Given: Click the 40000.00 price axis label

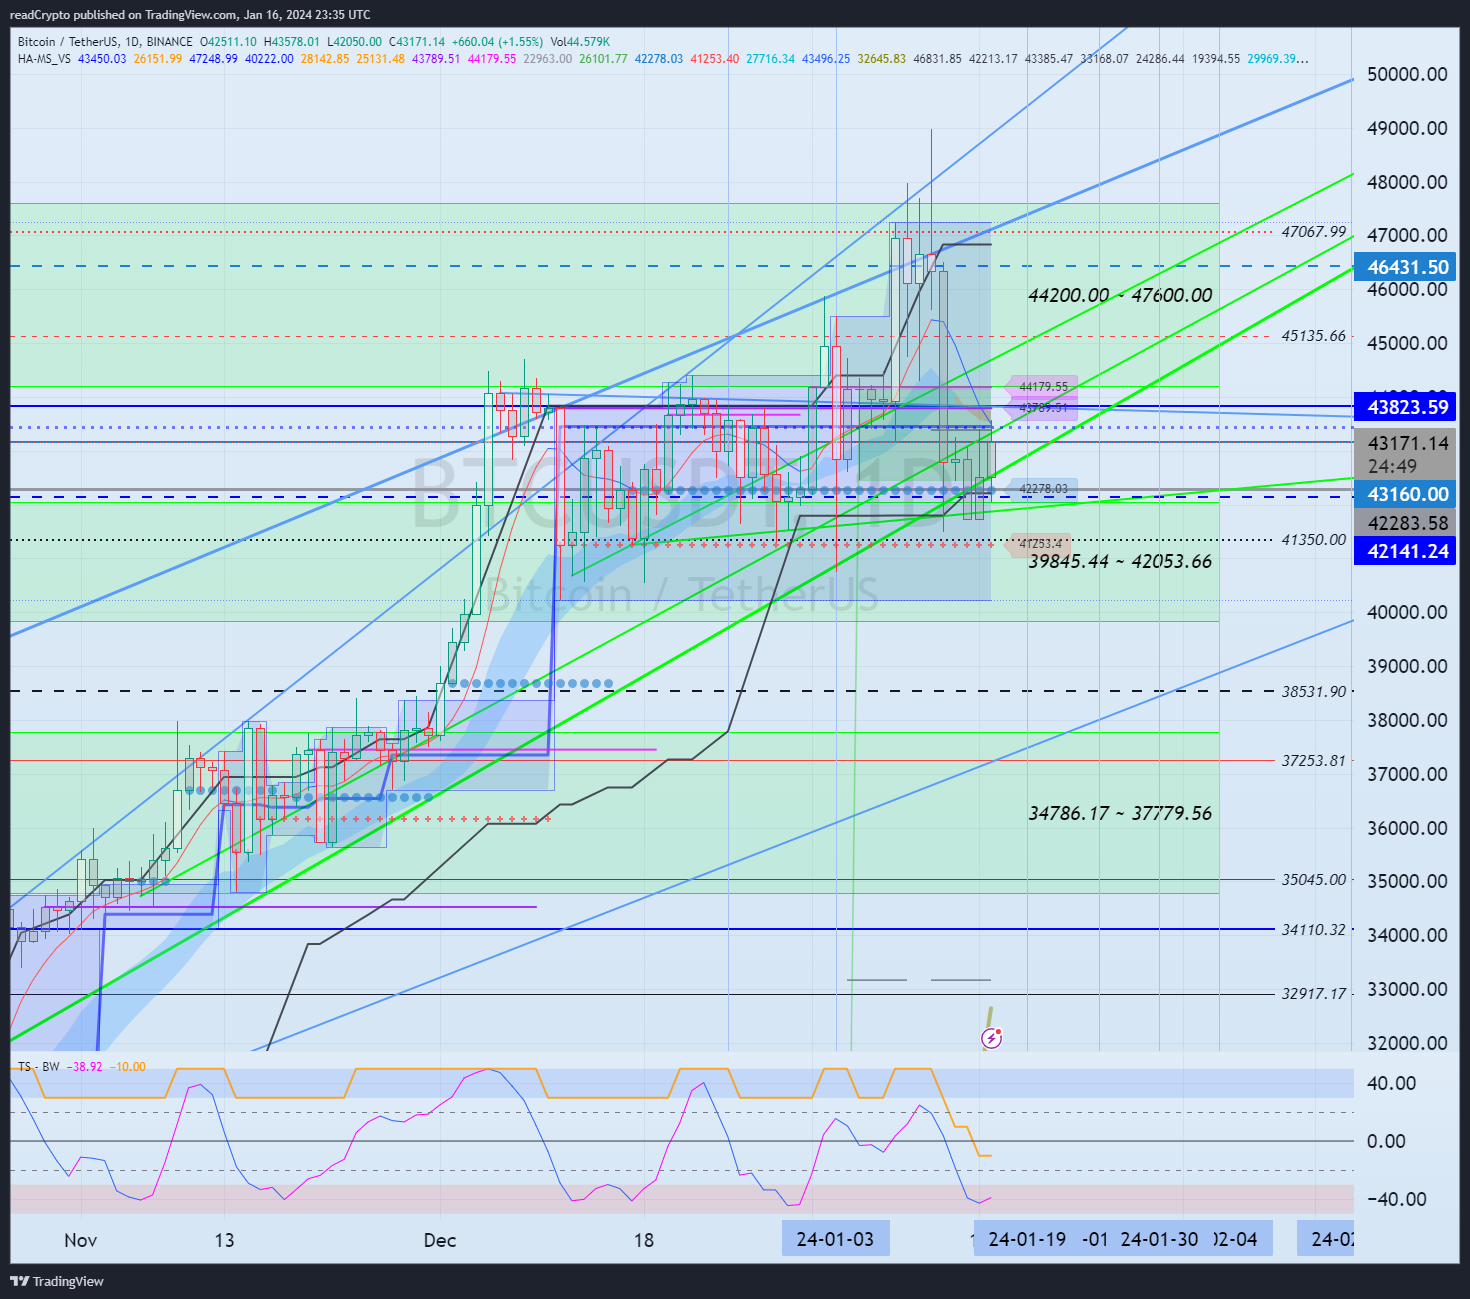Looking at the screenshot, I should 1408,612.
